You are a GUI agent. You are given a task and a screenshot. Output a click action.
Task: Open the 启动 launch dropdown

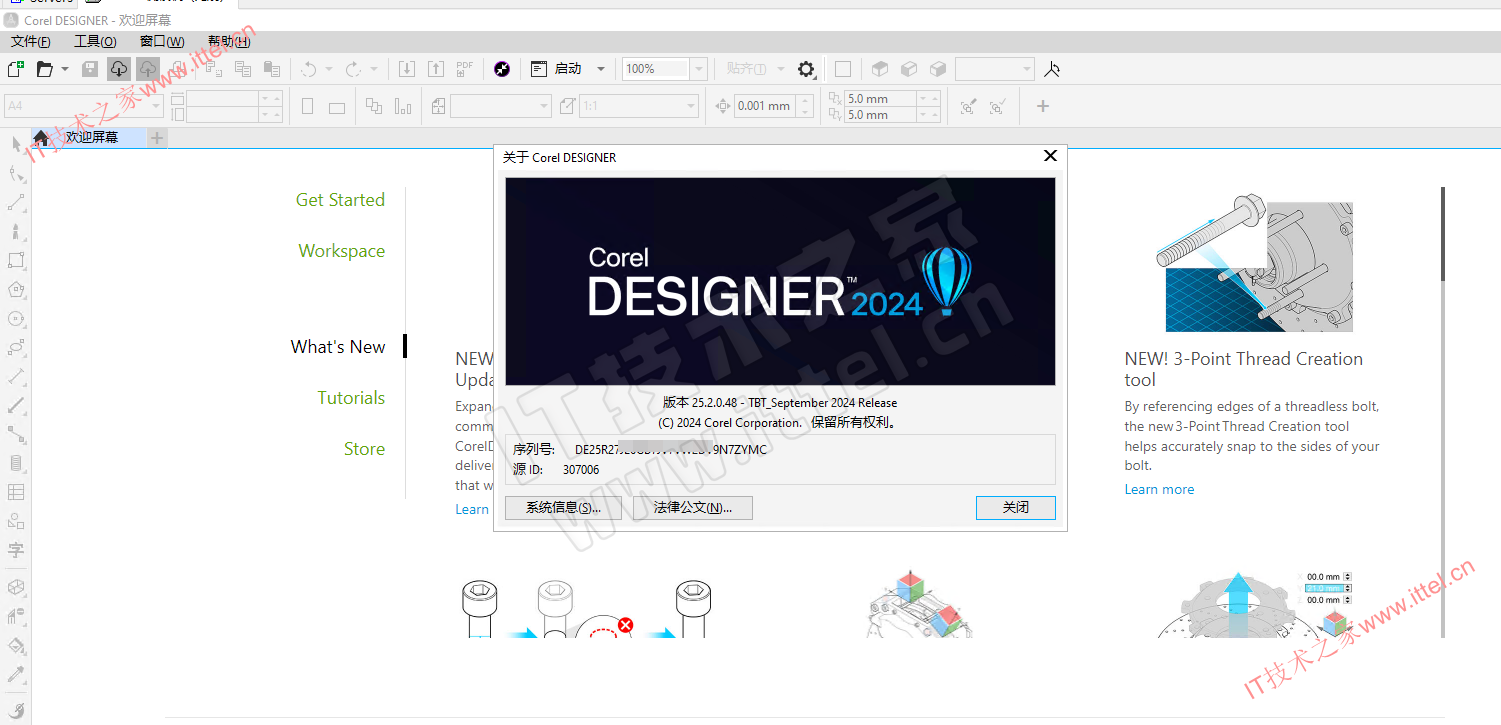pos(601,69)
